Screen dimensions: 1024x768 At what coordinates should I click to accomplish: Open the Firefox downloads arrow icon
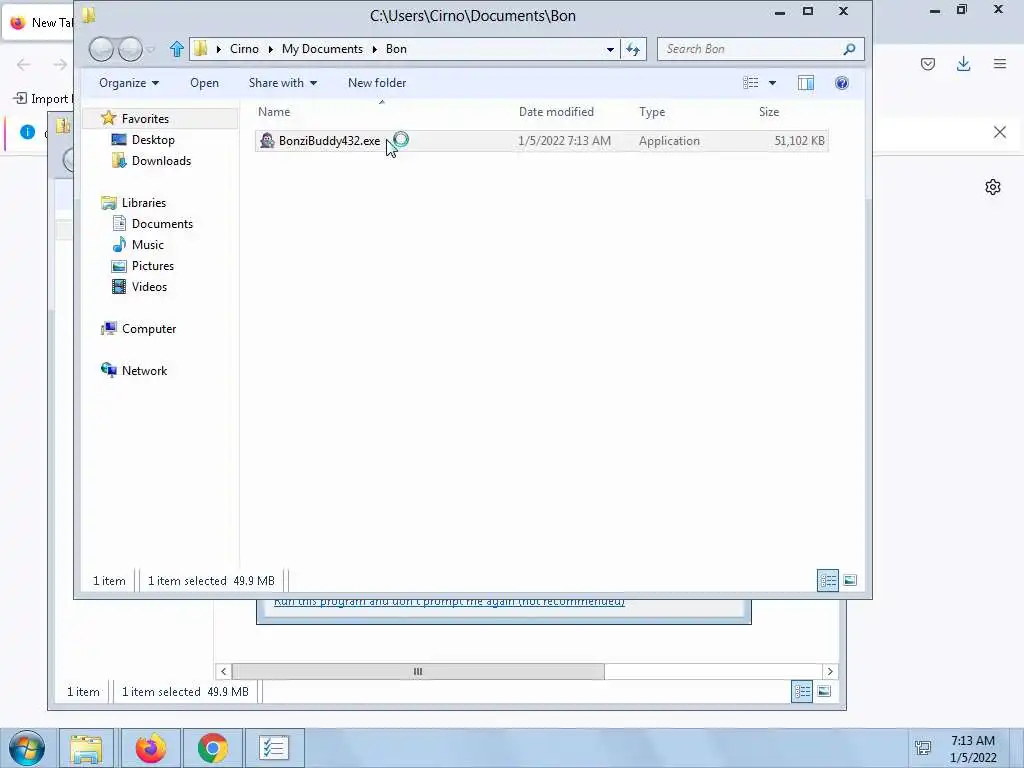pos(963,63)
